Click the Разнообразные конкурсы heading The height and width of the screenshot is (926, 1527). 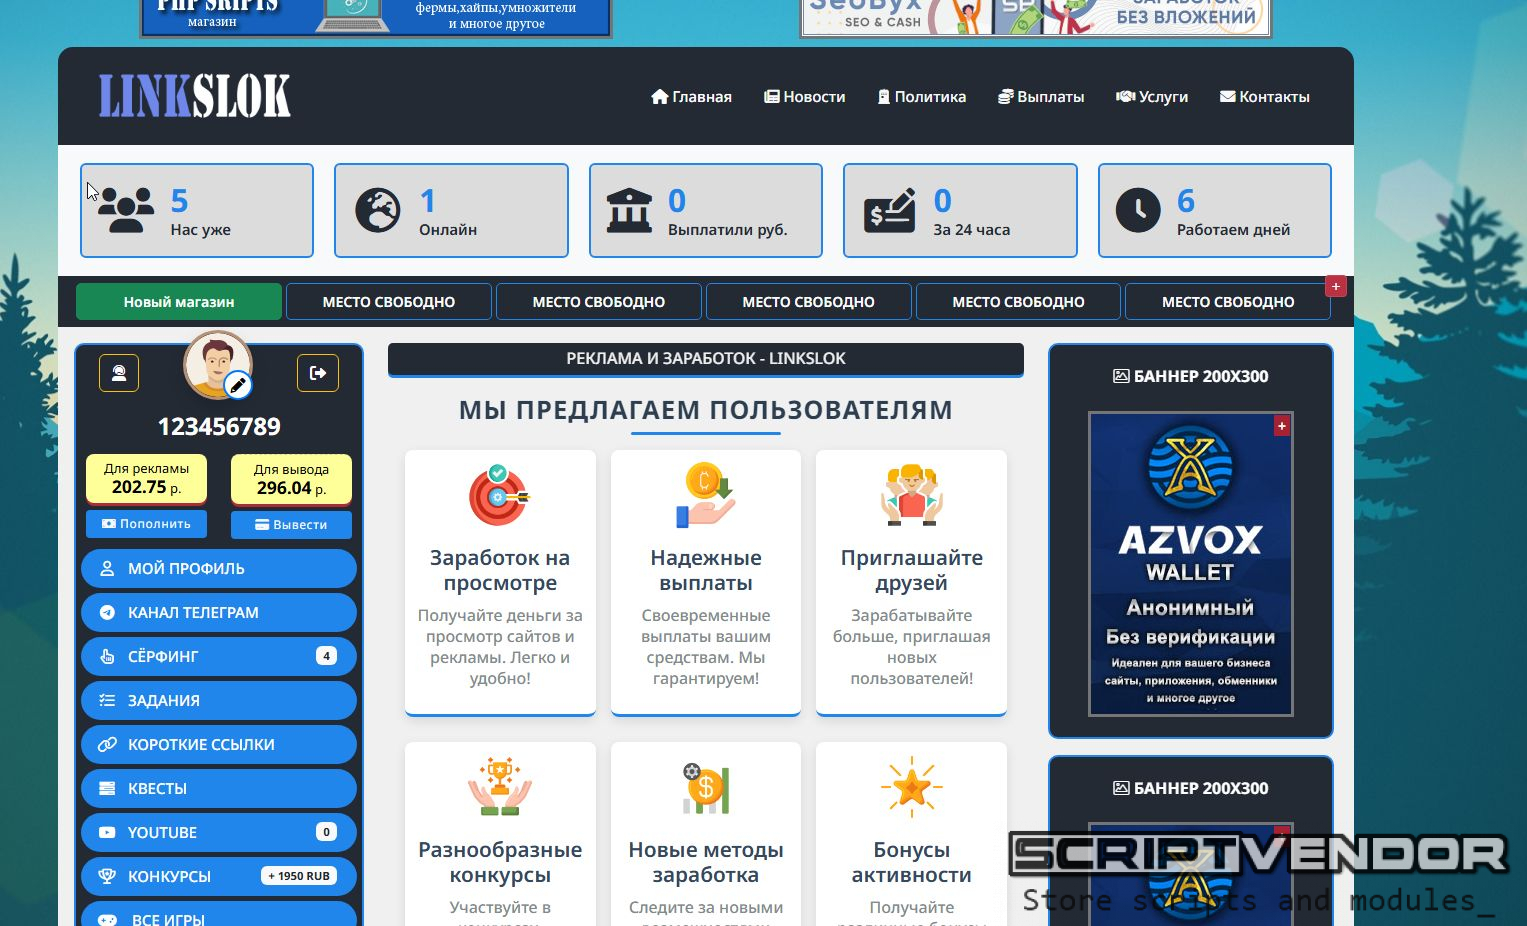click(500, 862)
